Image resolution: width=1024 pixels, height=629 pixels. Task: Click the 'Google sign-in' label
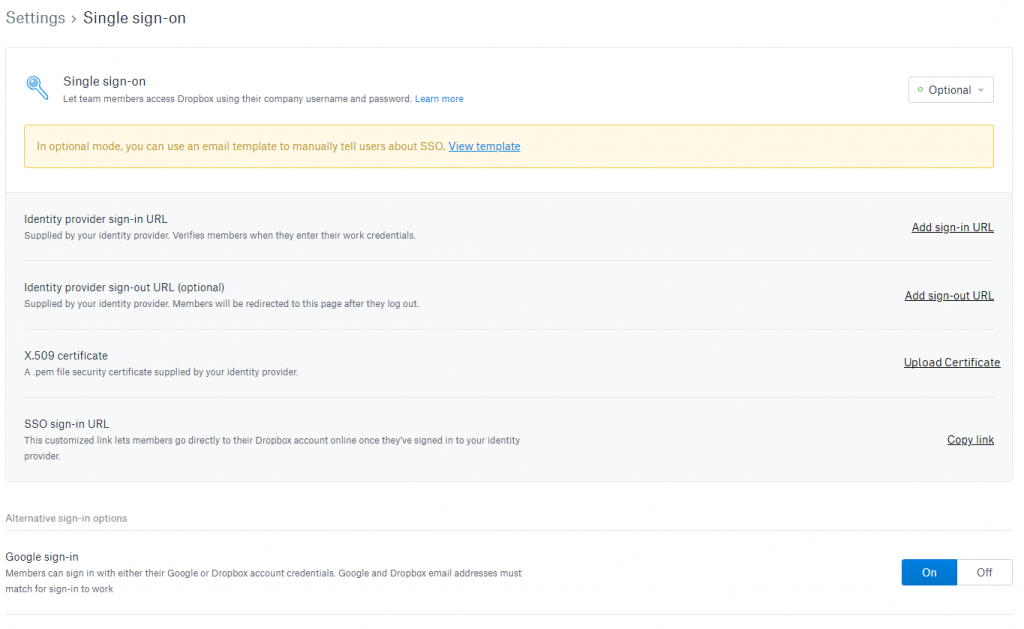click(x=42, y=557)
